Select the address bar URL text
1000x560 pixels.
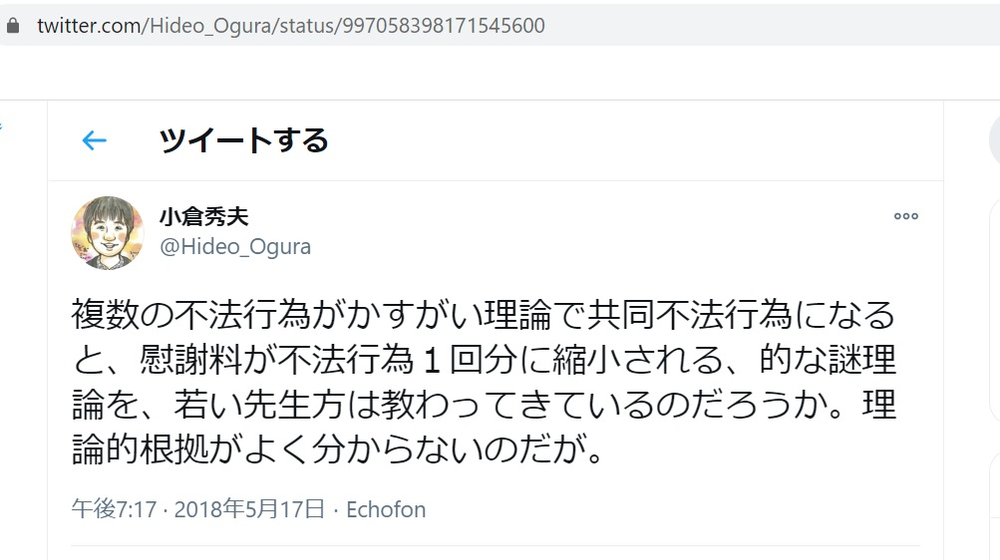pyautogui.click(x=291, y=26)
